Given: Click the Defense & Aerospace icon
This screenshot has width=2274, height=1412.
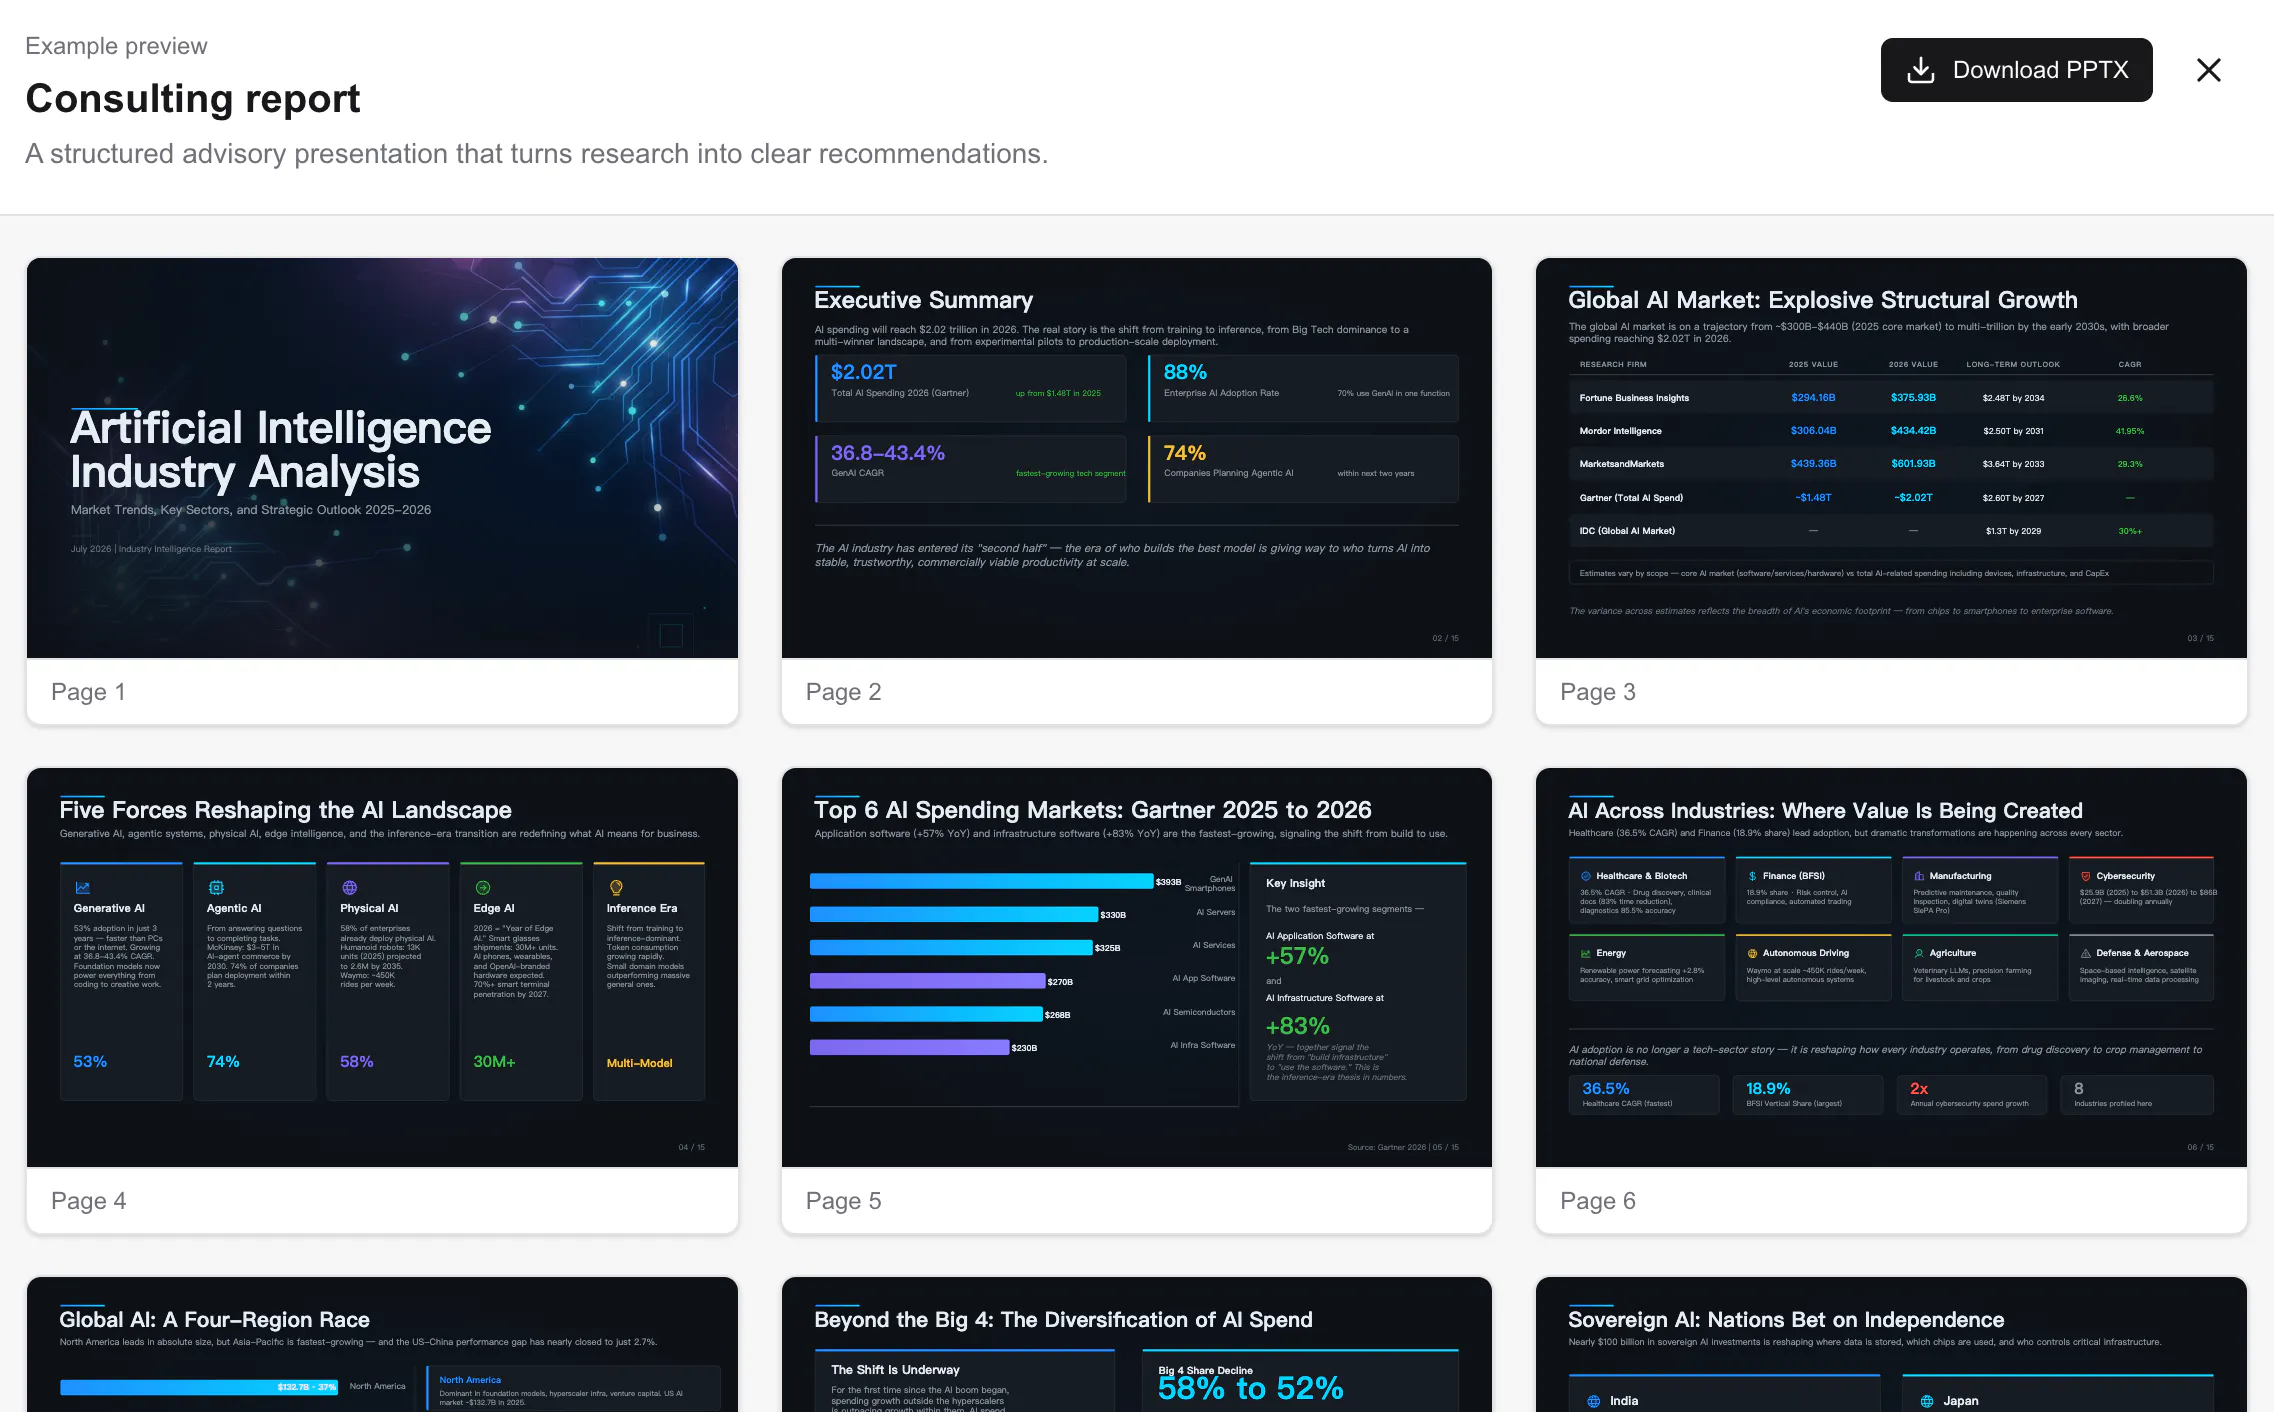Looking at the screenshot, I should pos(2086,953).
